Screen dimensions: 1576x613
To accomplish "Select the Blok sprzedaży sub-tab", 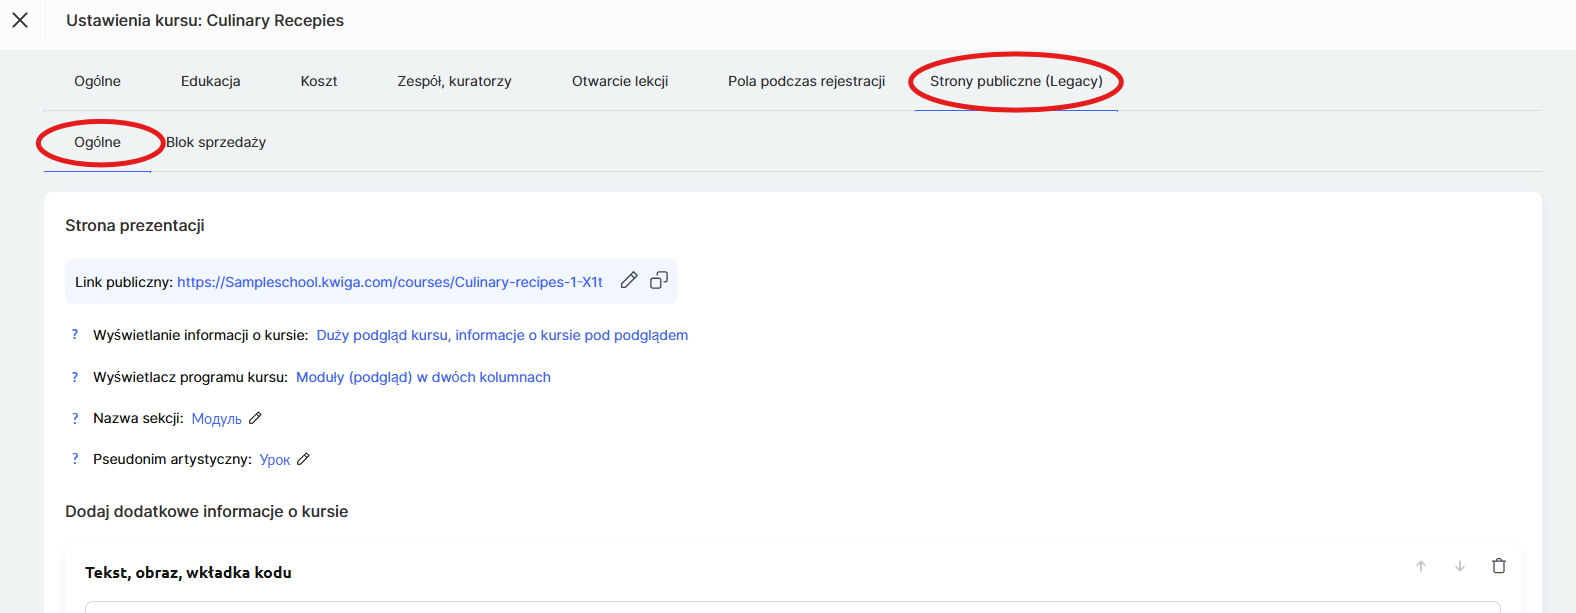I will 216,142.
